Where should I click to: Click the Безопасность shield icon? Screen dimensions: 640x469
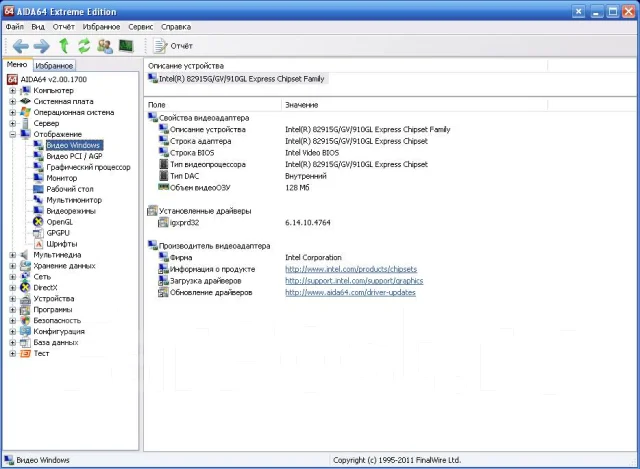click(25, 320)
